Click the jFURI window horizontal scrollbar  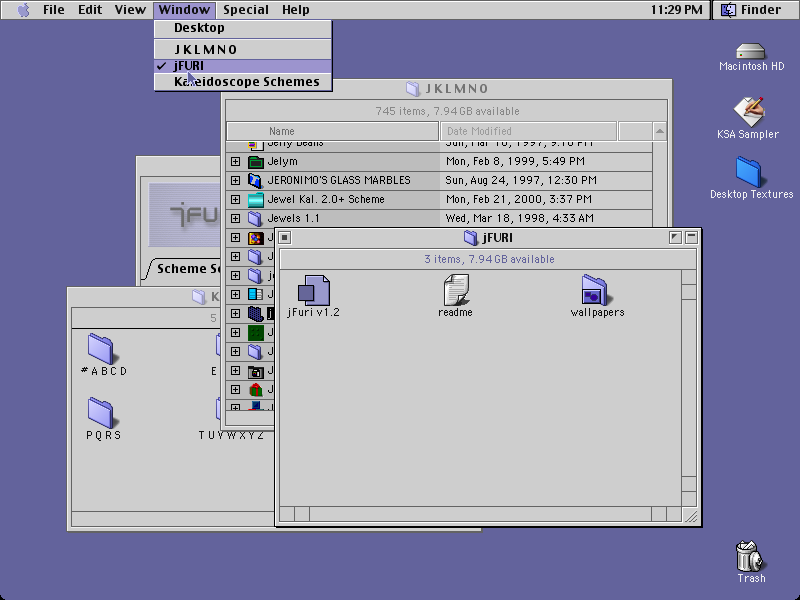click(480, 514)
